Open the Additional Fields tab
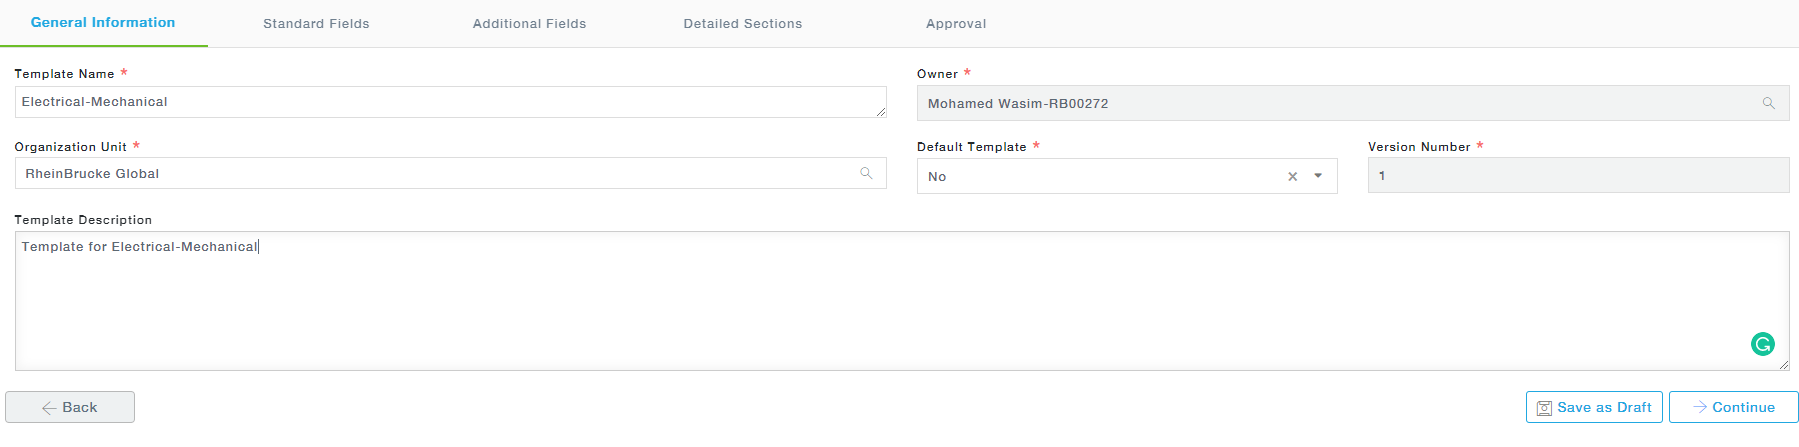Viewport: 1799px width, 447px height. (x=529, y=23)
